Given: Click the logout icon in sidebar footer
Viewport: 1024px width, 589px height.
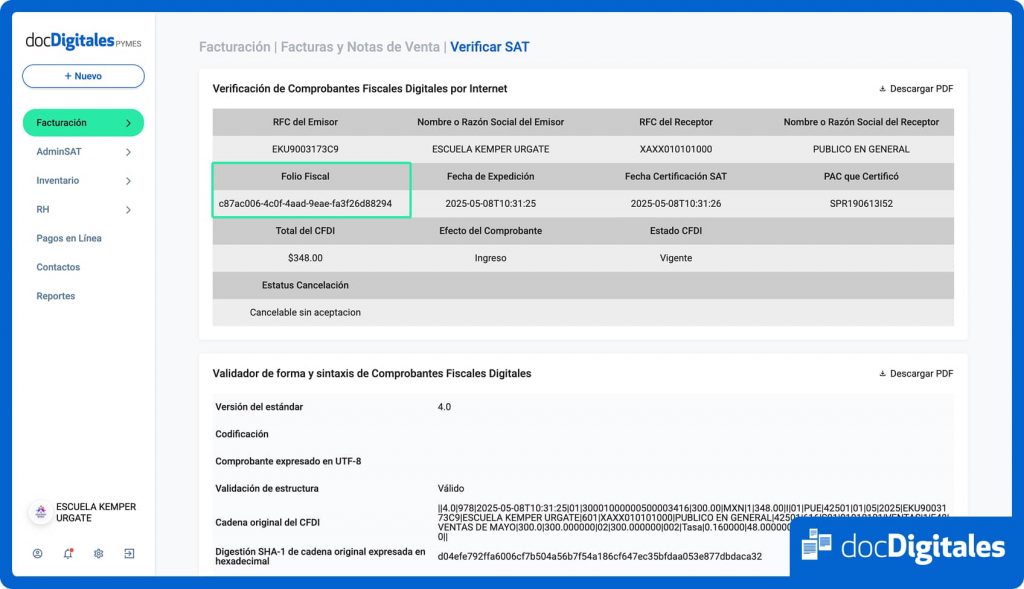Looking at the screenshot, I should 129,554.
